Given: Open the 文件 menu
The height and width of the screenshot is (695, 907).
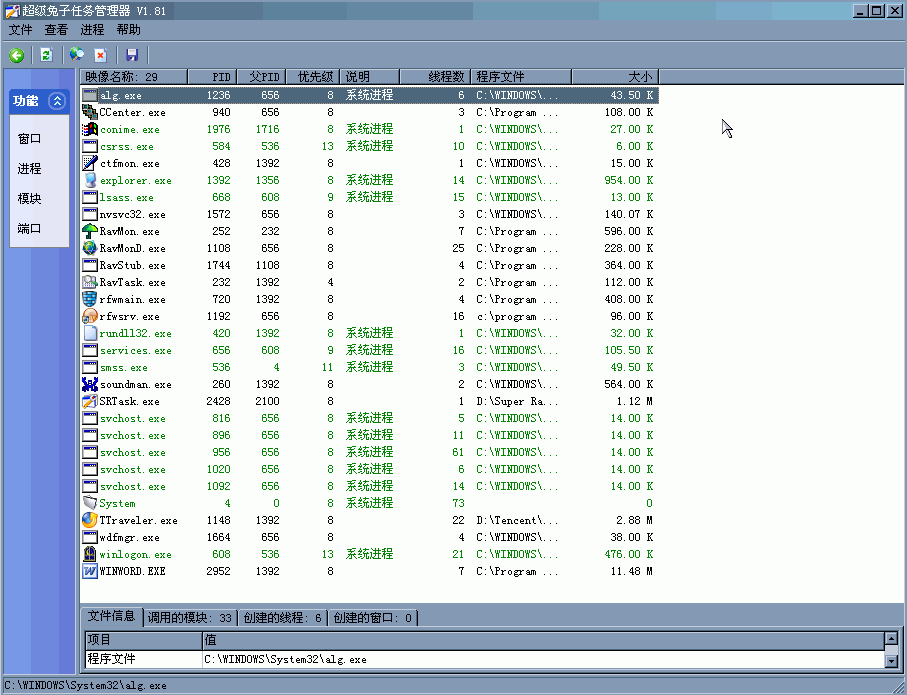Looking at the screenshot, I should click(21, 30).
